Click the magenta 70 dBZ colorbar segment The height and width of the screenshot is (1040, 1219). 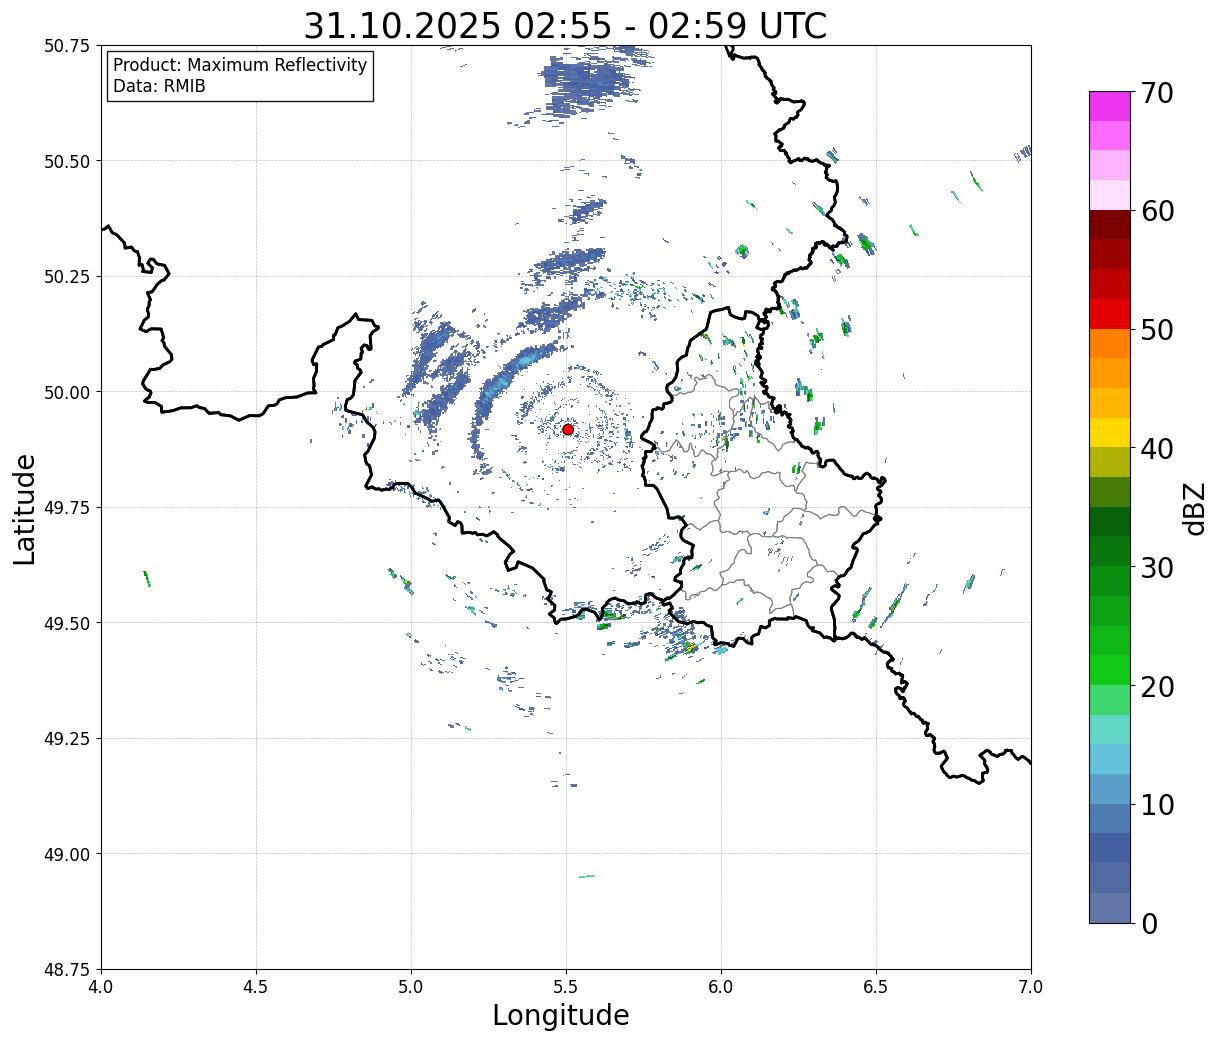[x=1110, y=106]
